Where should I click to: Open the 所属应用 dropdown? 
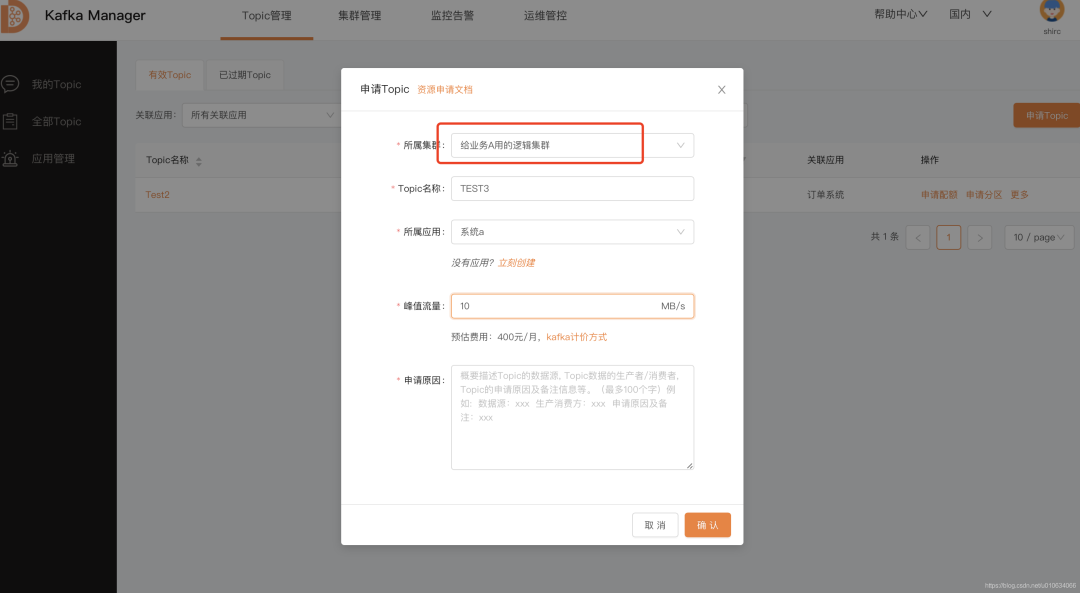click(572, 231)
